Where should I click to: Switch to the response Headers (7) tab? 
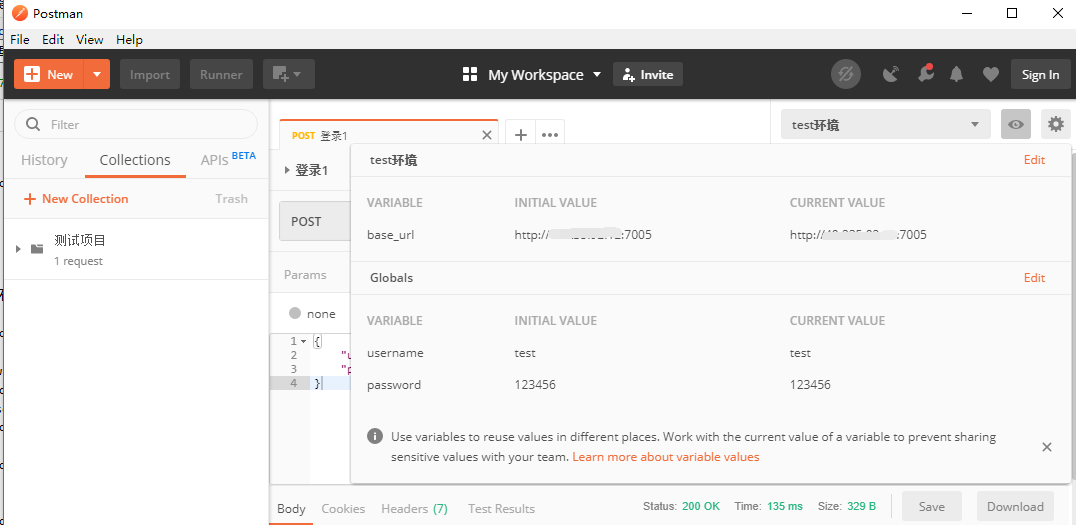pyautogui.click(x=414, y=509)
